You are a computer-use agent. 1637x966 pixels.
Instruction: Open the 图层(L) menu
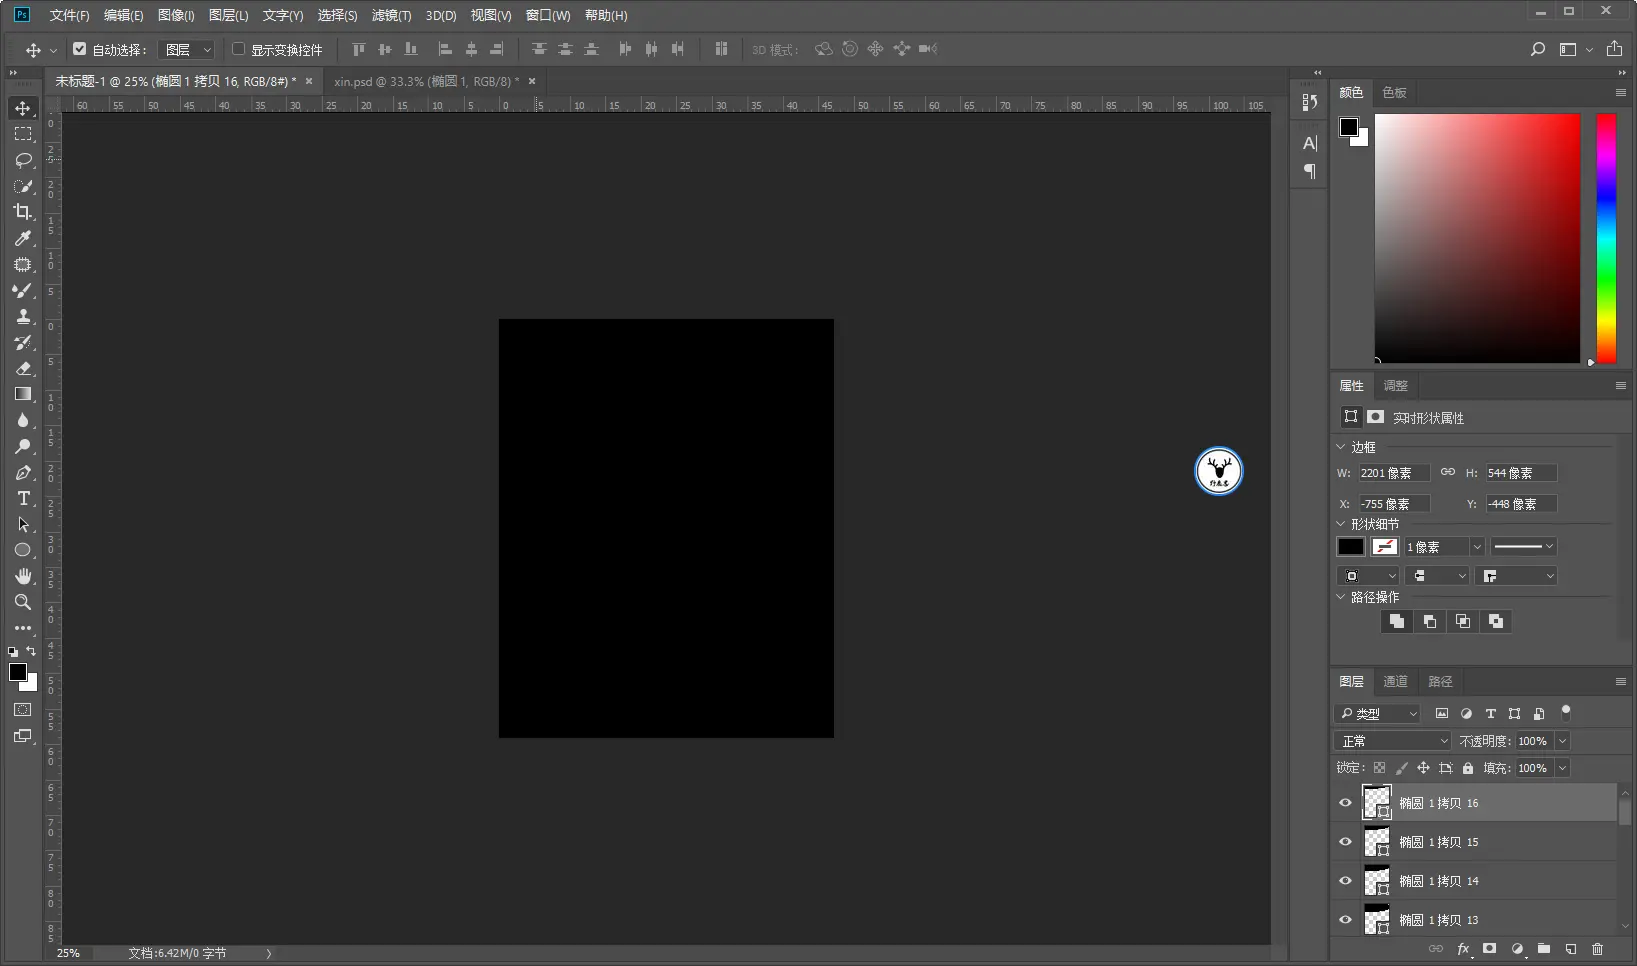coord(228,15)
